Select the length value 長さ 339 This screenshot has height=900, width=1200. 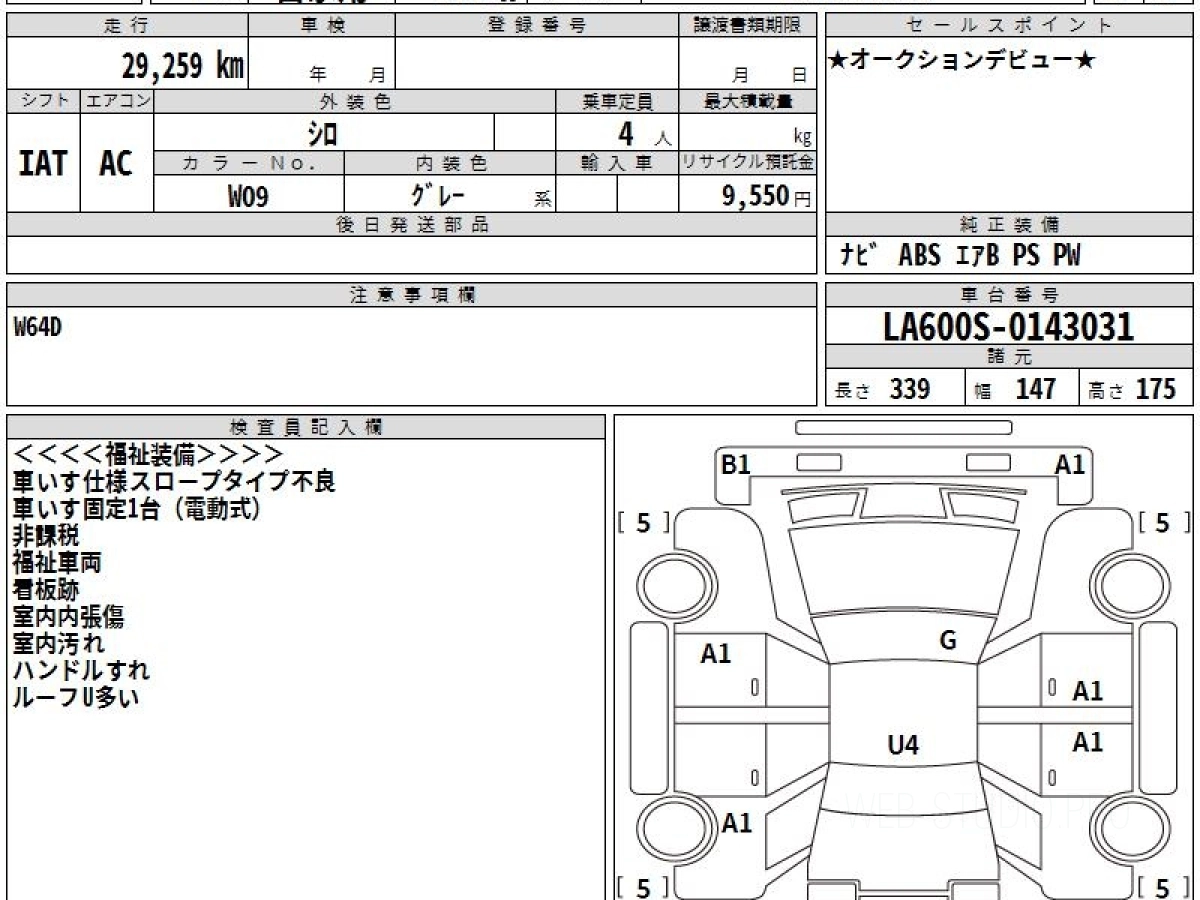click(883, 389)
